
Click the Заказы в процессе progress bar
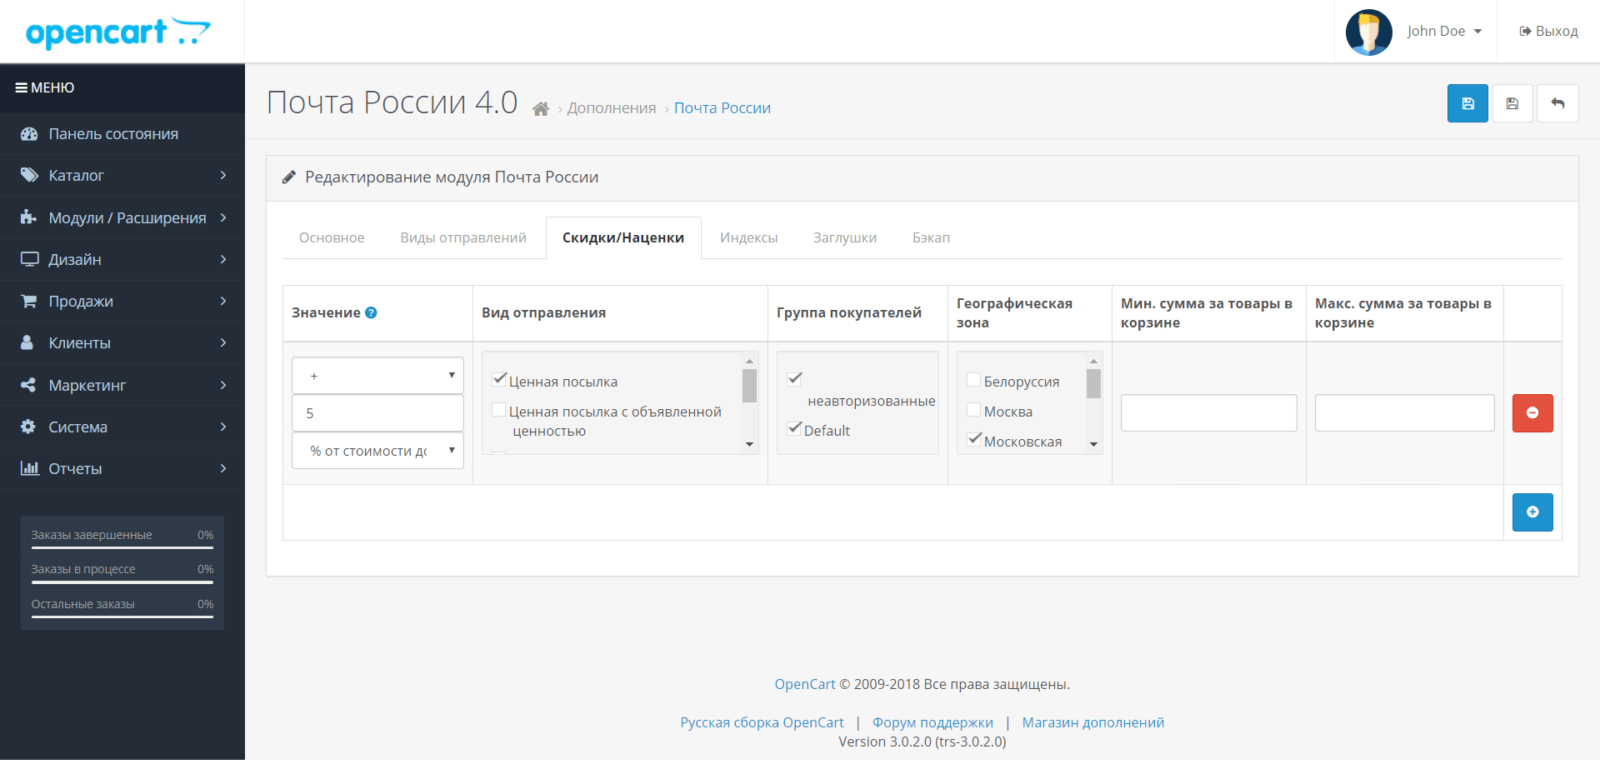click(x=122, y=582)
